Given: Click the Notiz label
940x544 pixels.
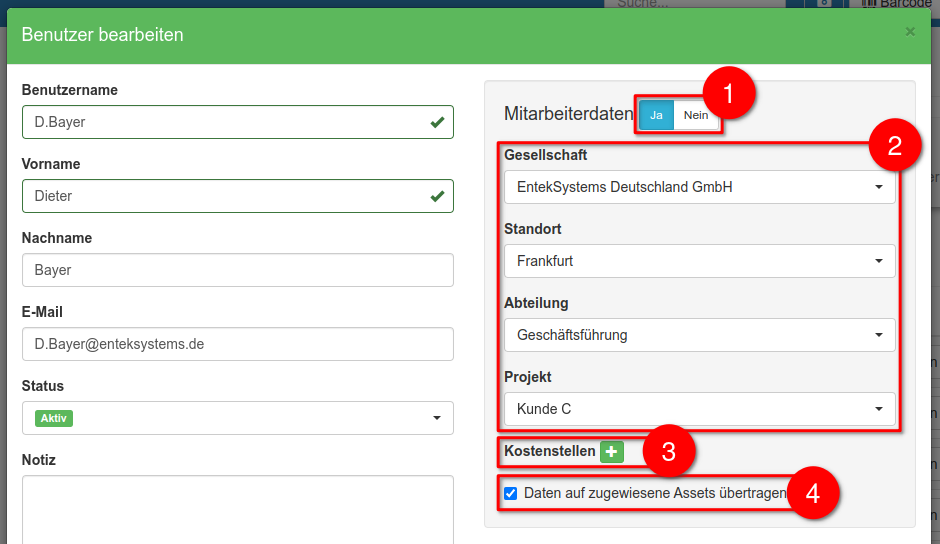Looking at the screenshot, I should point(38,460).
